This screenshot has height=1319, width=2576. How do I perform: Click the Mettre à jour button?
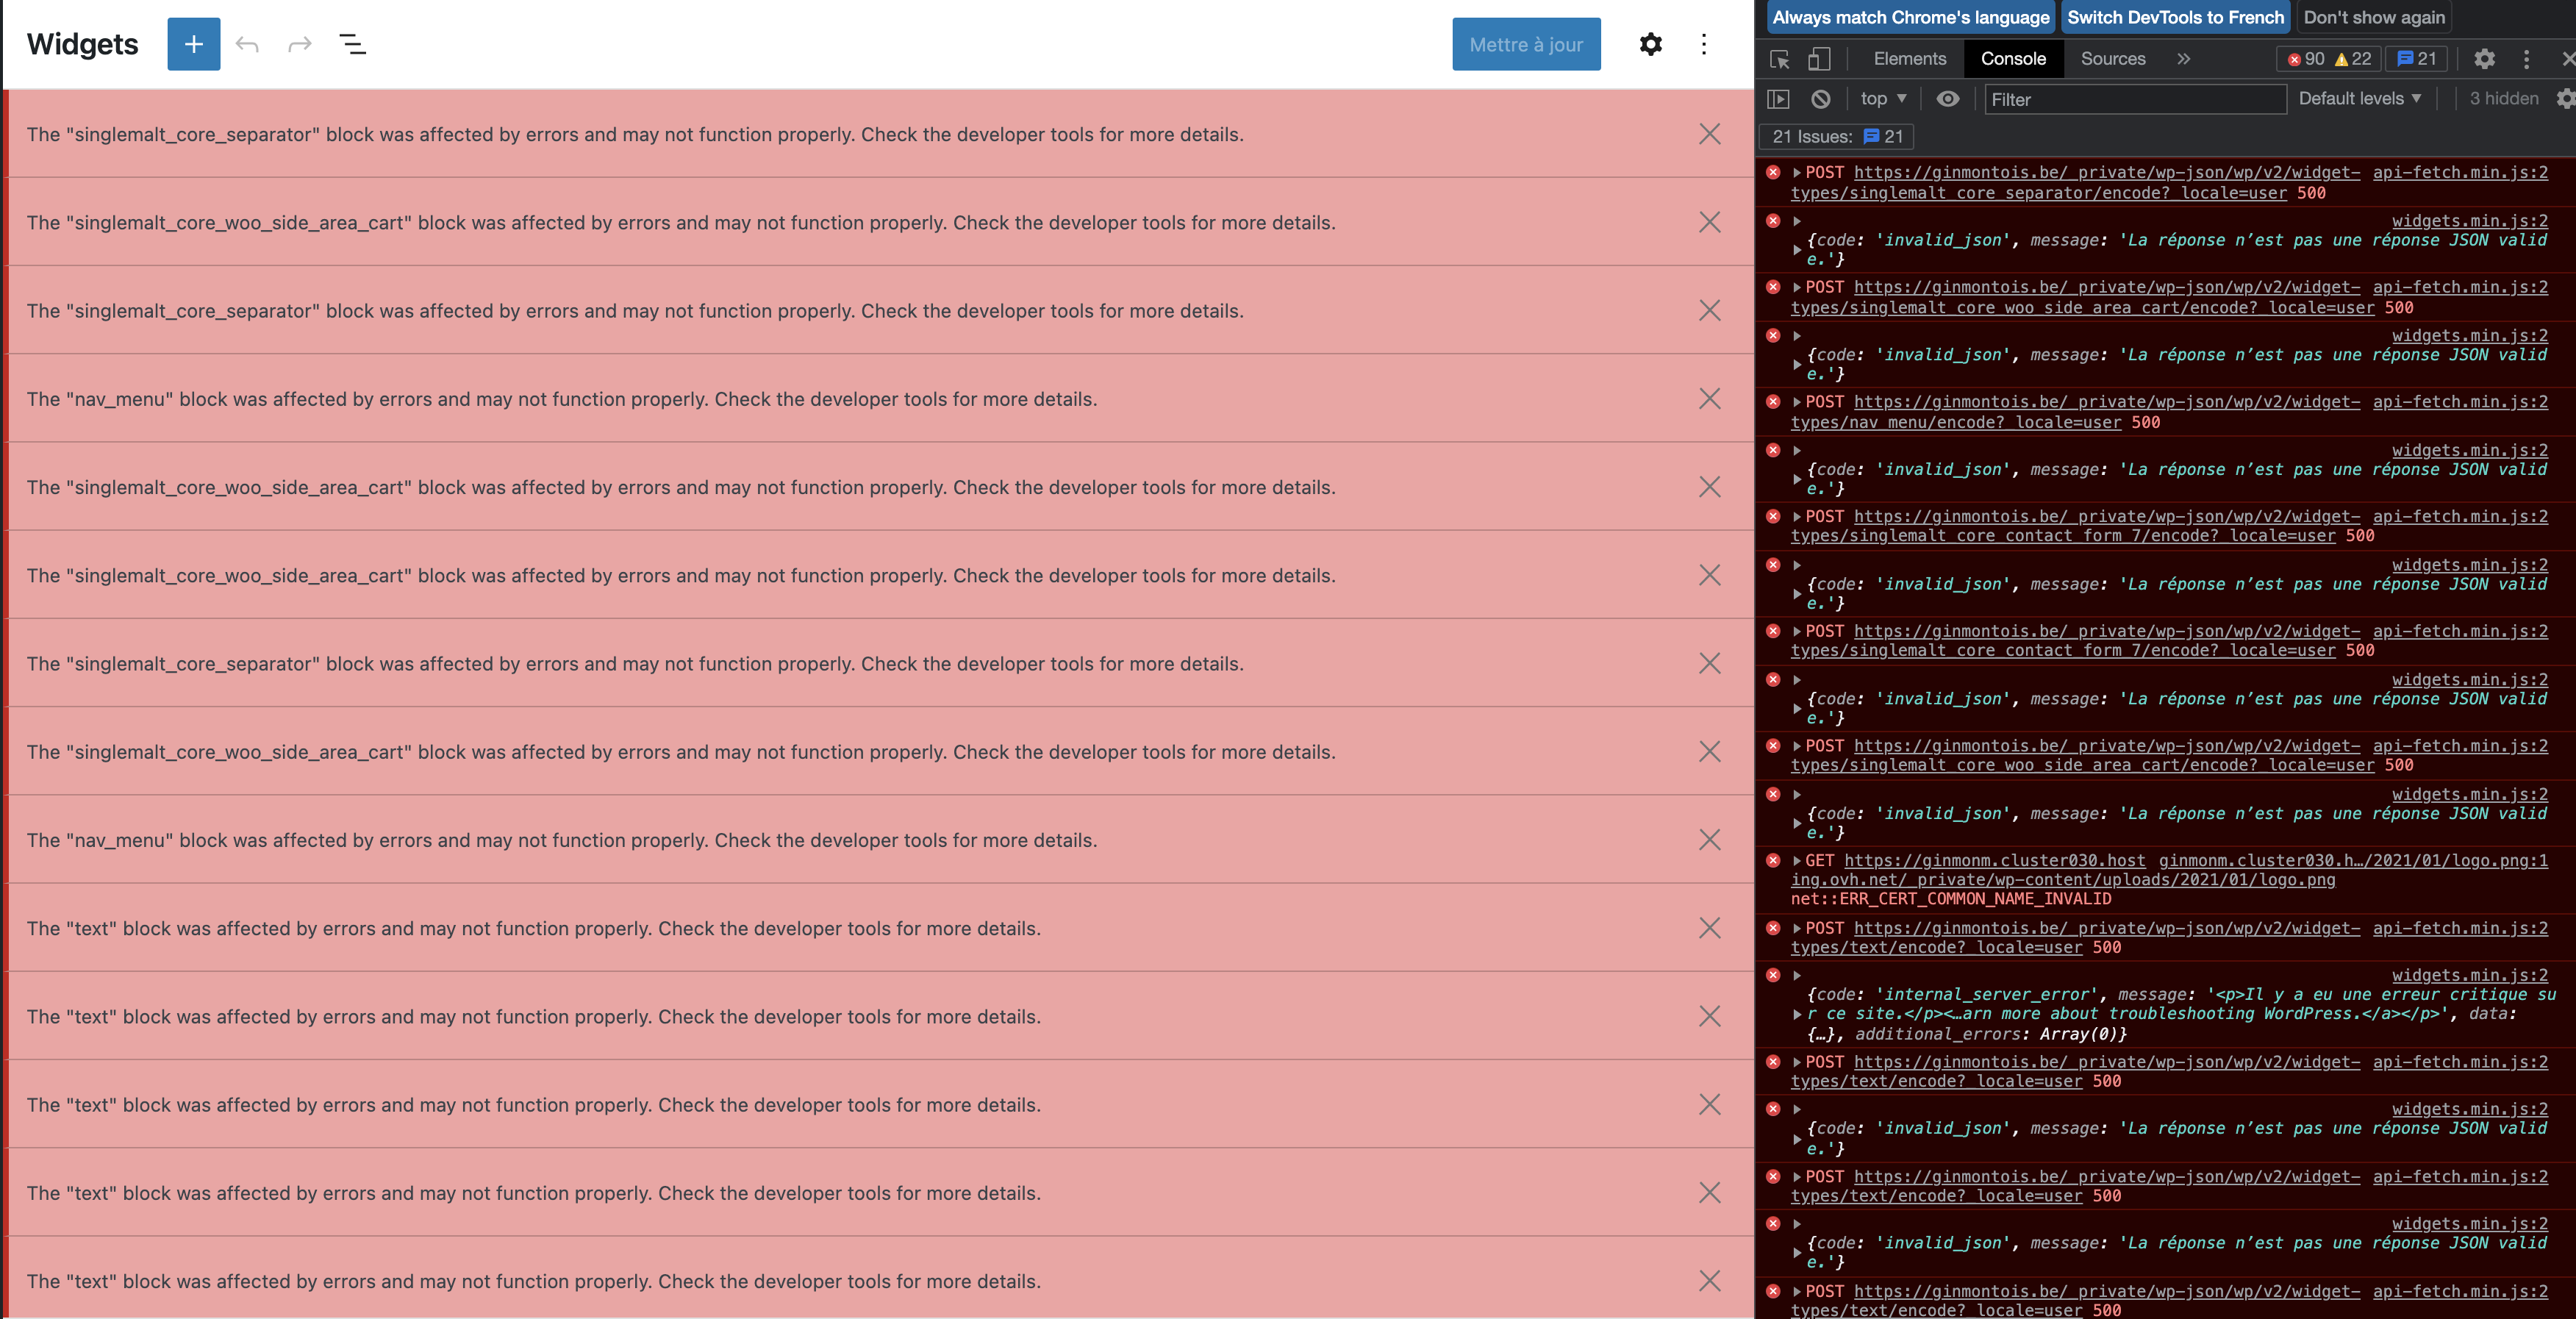click(x=1525, y=44)
